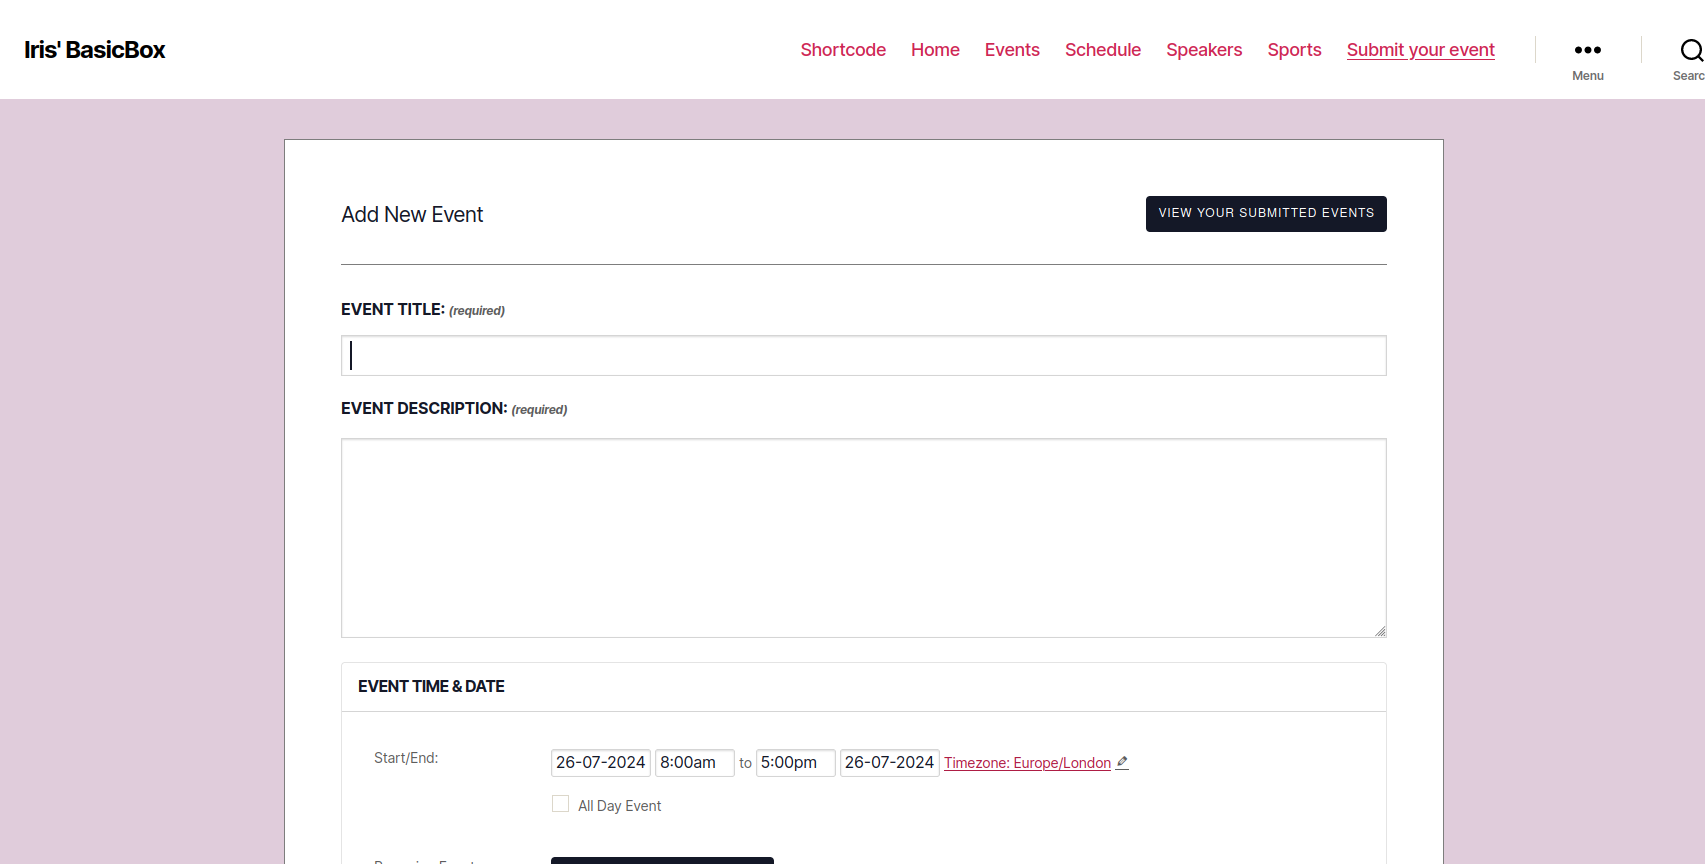Click the description box resize handle
Image resolution: width=1705 pixels, height=864 pixels.
1380,631
